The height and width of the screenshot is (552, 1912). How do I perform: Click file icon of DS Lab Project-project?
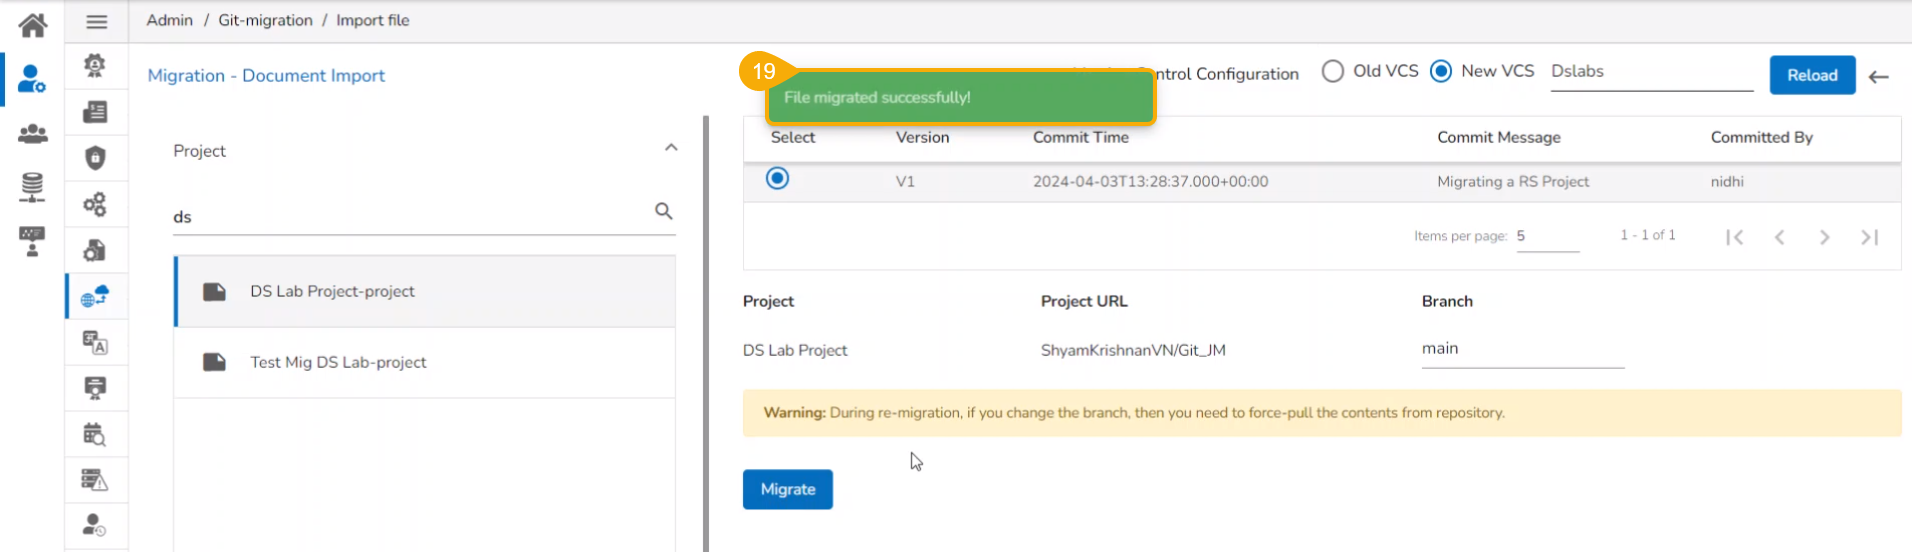point(214,291)
